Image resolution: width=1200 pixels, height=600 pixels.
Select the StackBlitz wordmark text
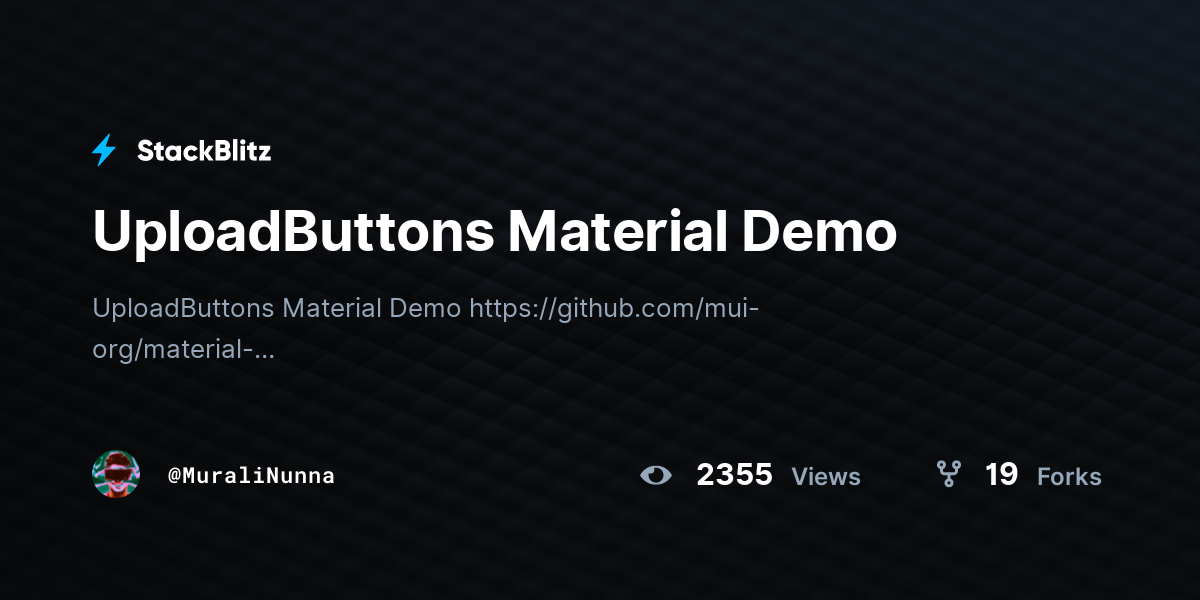204,151
